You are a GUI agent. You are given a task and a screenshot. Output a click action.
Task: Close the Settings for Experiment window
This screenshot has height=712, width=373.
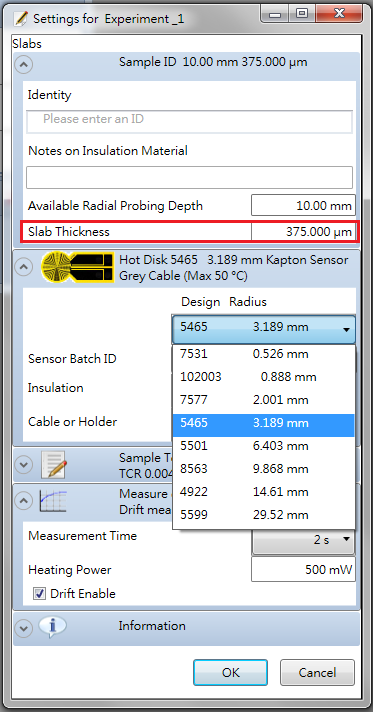pos(339,14)
